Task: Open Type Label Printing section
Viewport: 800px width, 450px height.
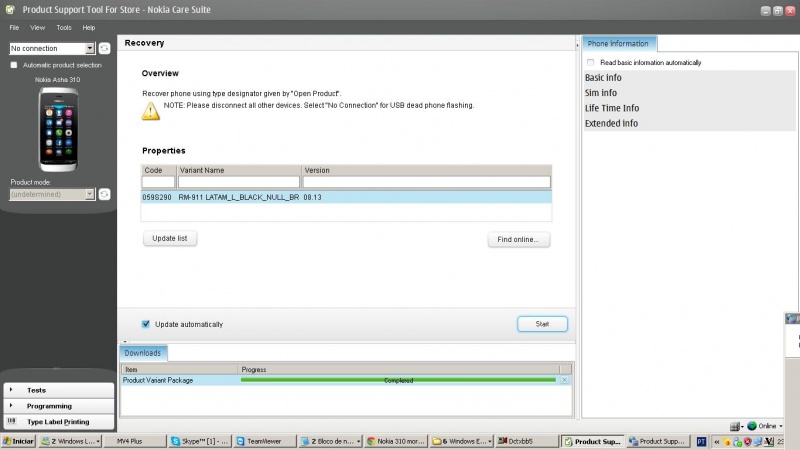Action: [59, 422]
